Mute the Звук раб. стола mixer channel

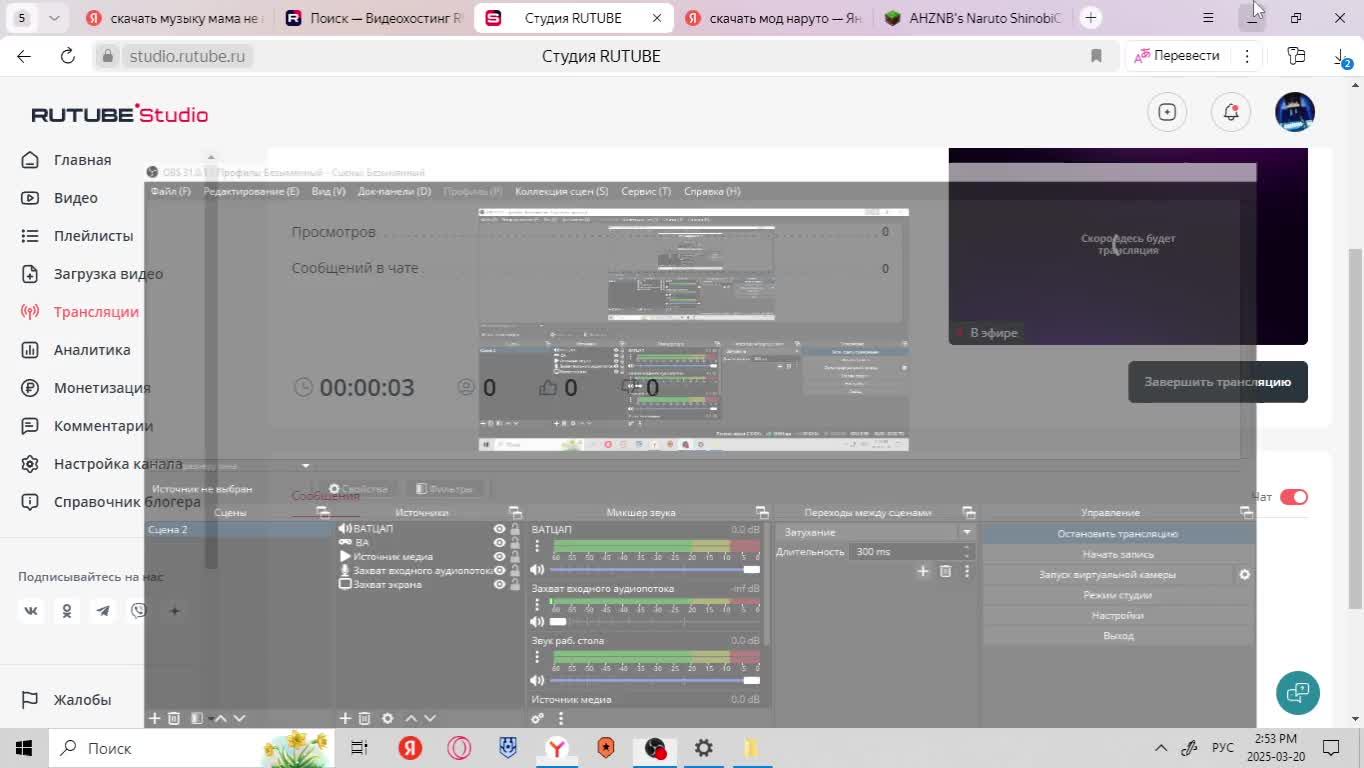pyautogui.click(x=537, y=680)
